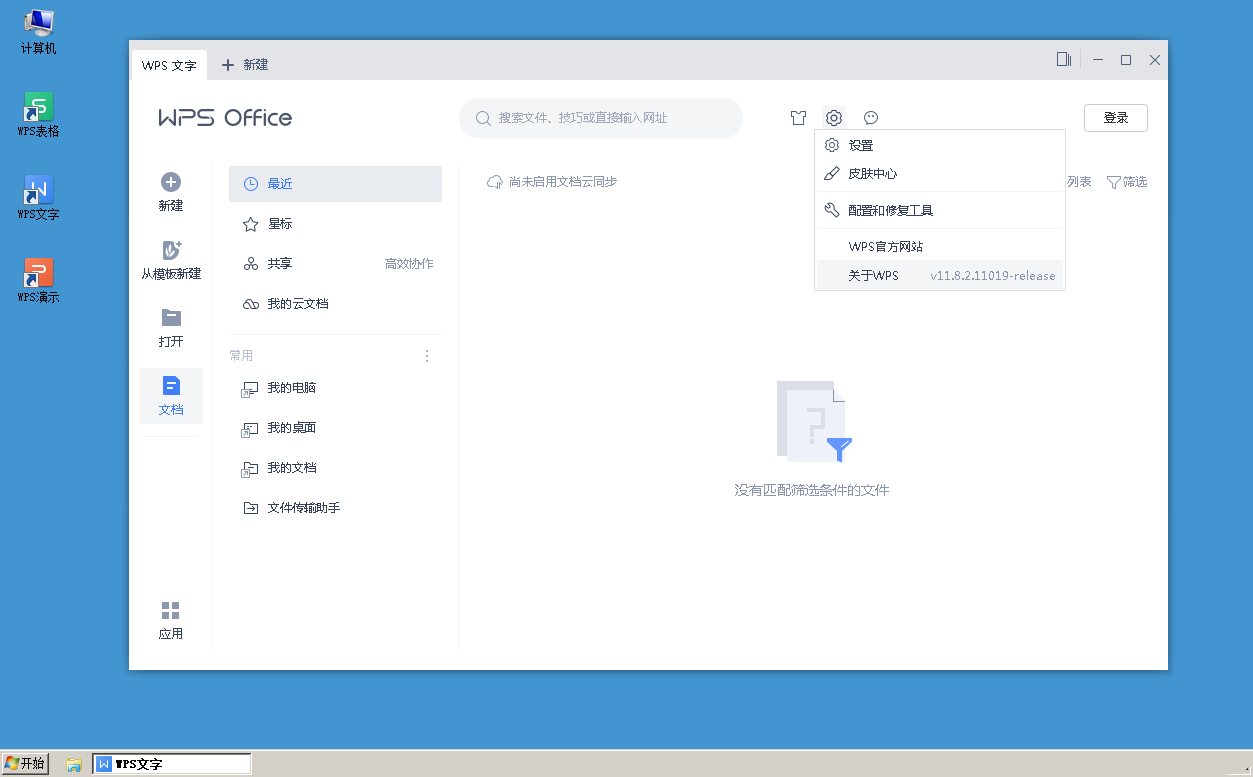
Task: Toggle the window layout icon in title bar
Action: [x=1064, y=60]
